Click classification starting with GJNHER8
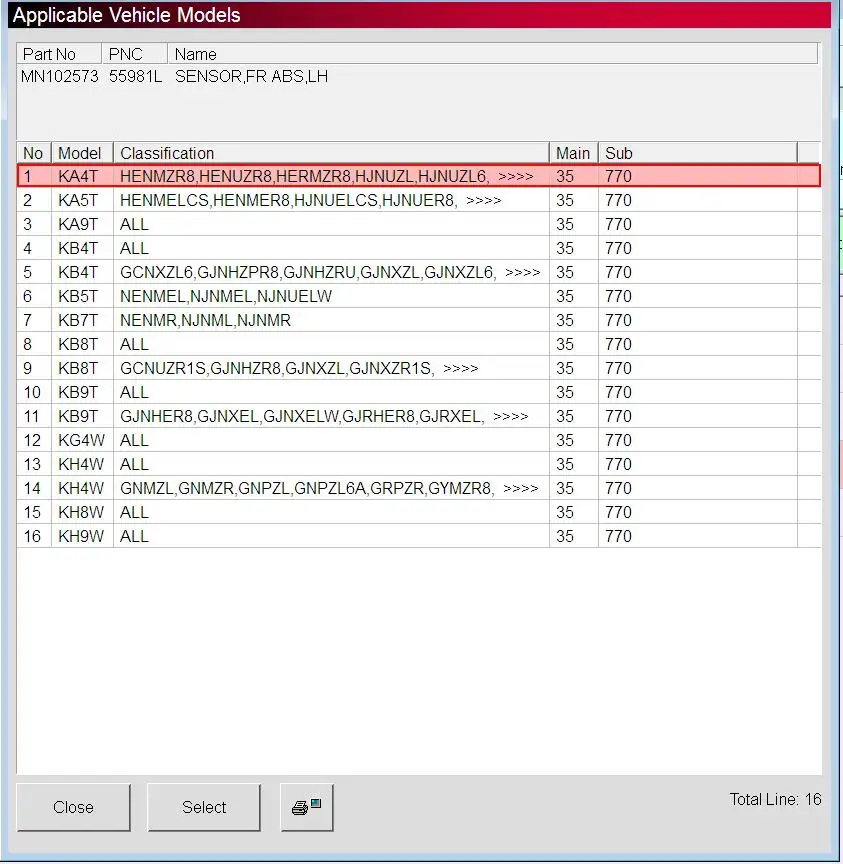This screenshot has height=864, width=843. coord(324,416)
